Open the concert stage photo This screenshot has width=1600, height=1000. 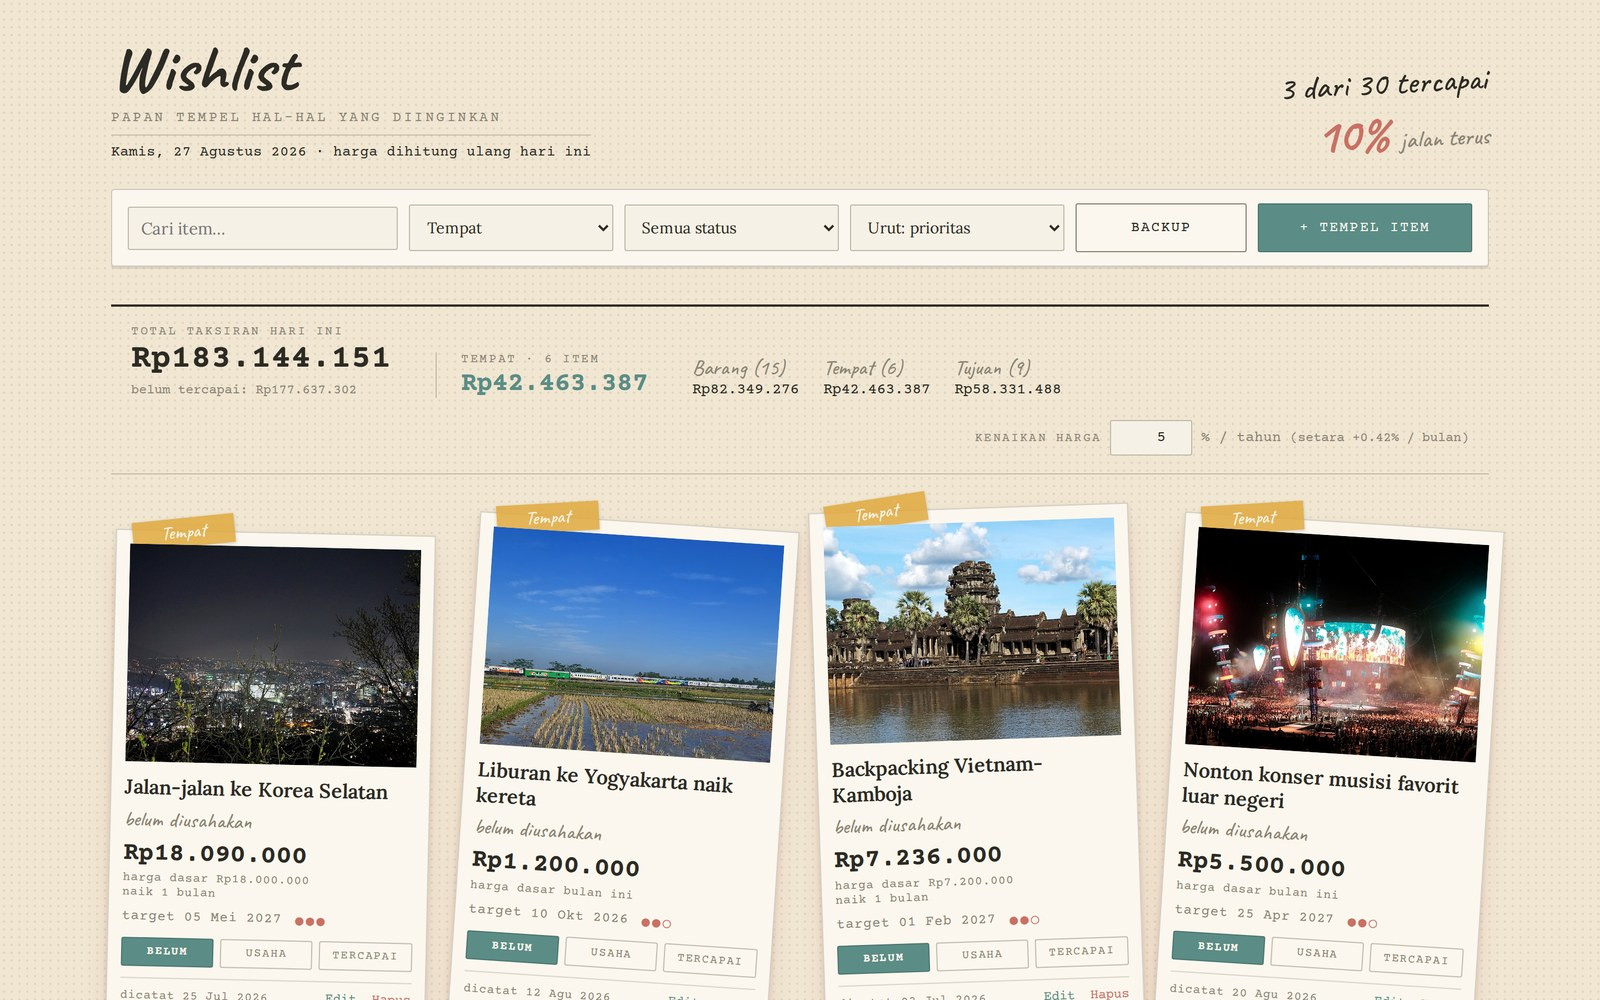pos(1336,644)
